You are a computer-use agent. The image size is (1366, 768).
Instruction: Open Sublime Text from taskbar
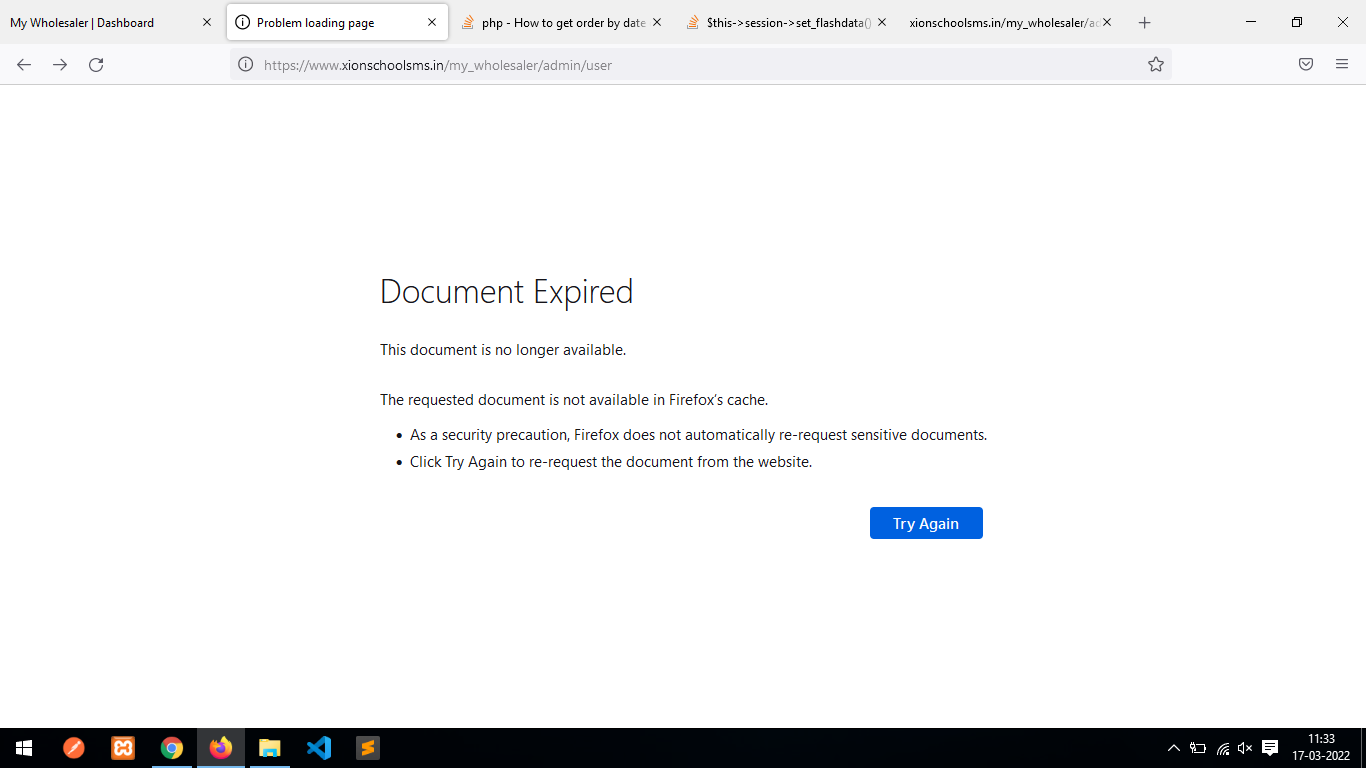(x=368, y=748)
